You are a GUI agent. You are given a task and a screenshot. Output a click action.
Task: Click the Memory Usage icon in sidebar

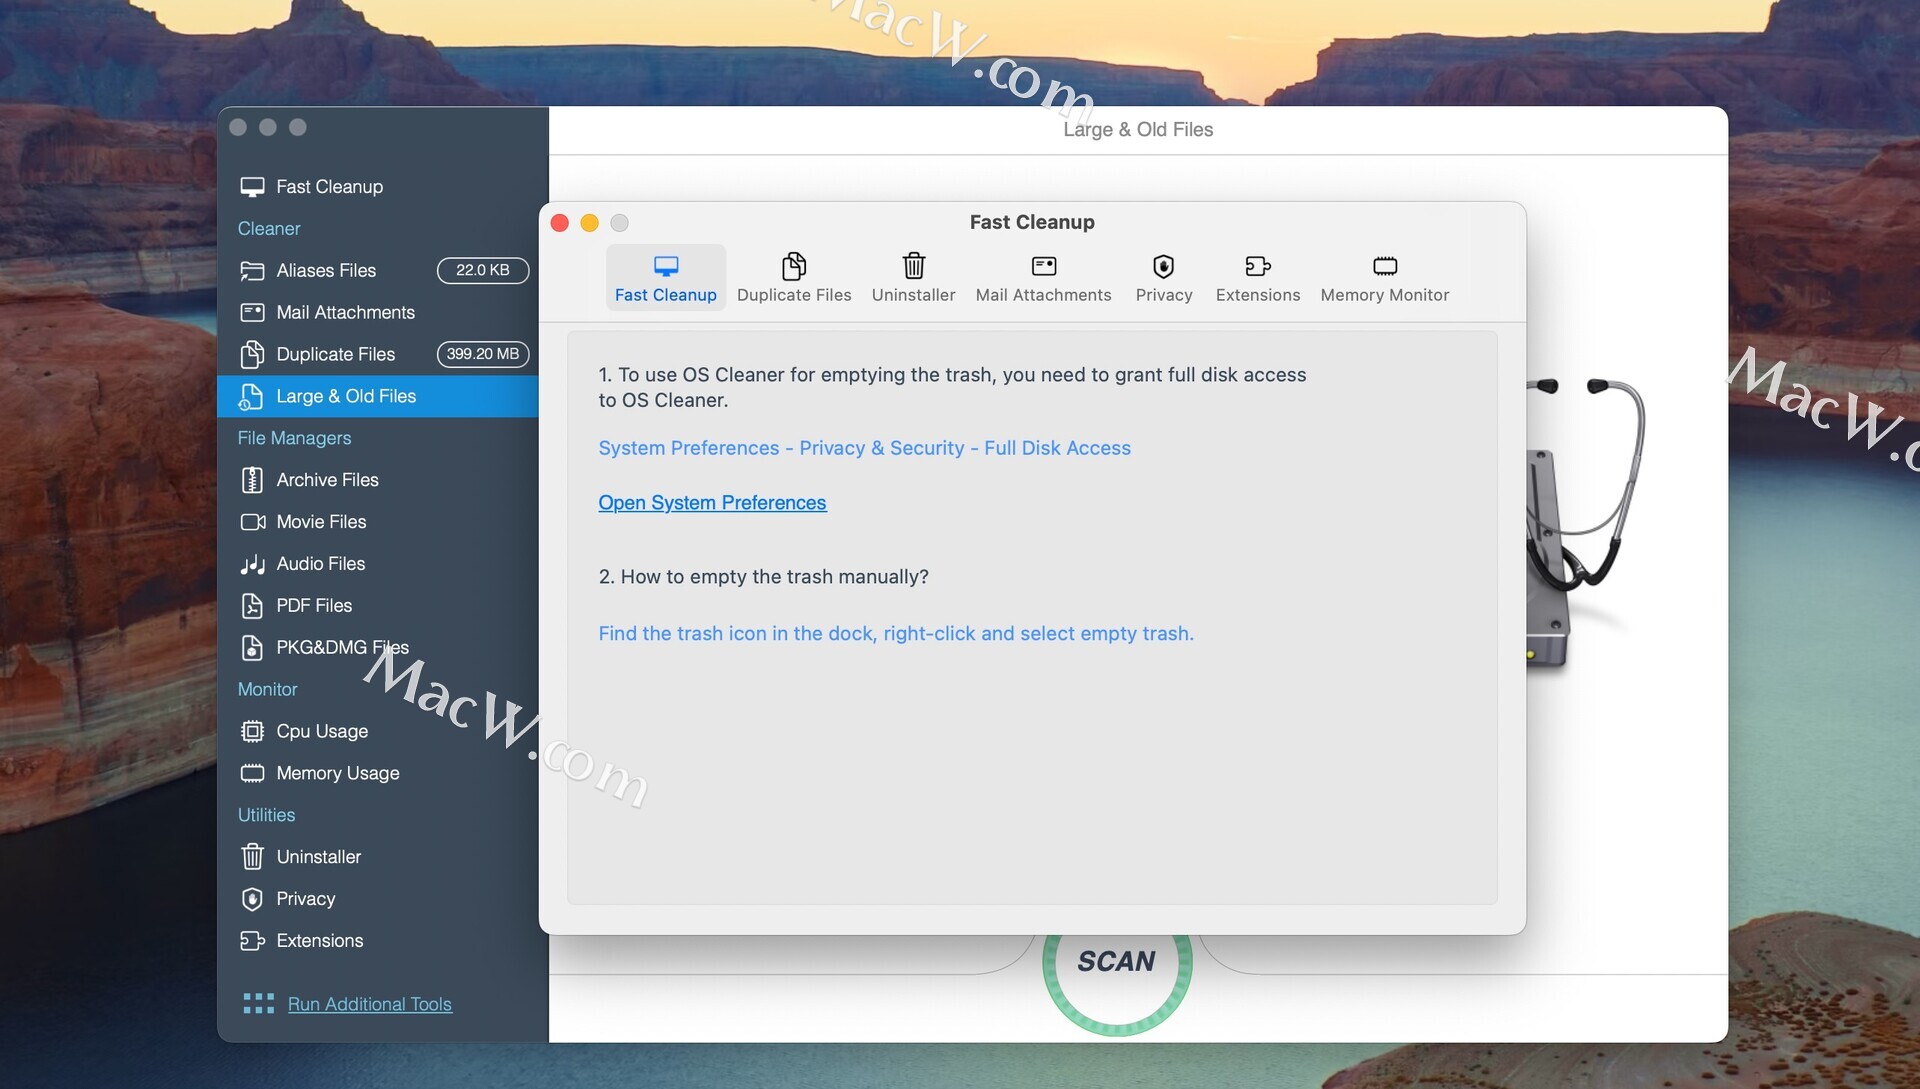click(252, 774)
